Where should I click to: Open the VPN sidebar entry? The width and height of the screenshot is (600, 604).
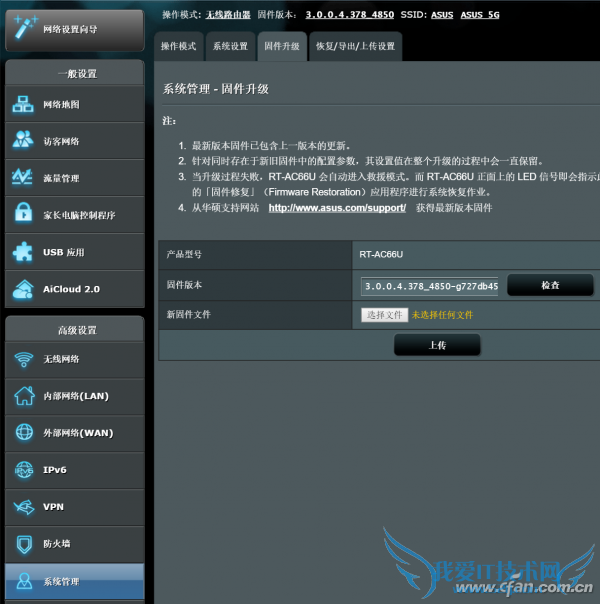click(75, 507)
